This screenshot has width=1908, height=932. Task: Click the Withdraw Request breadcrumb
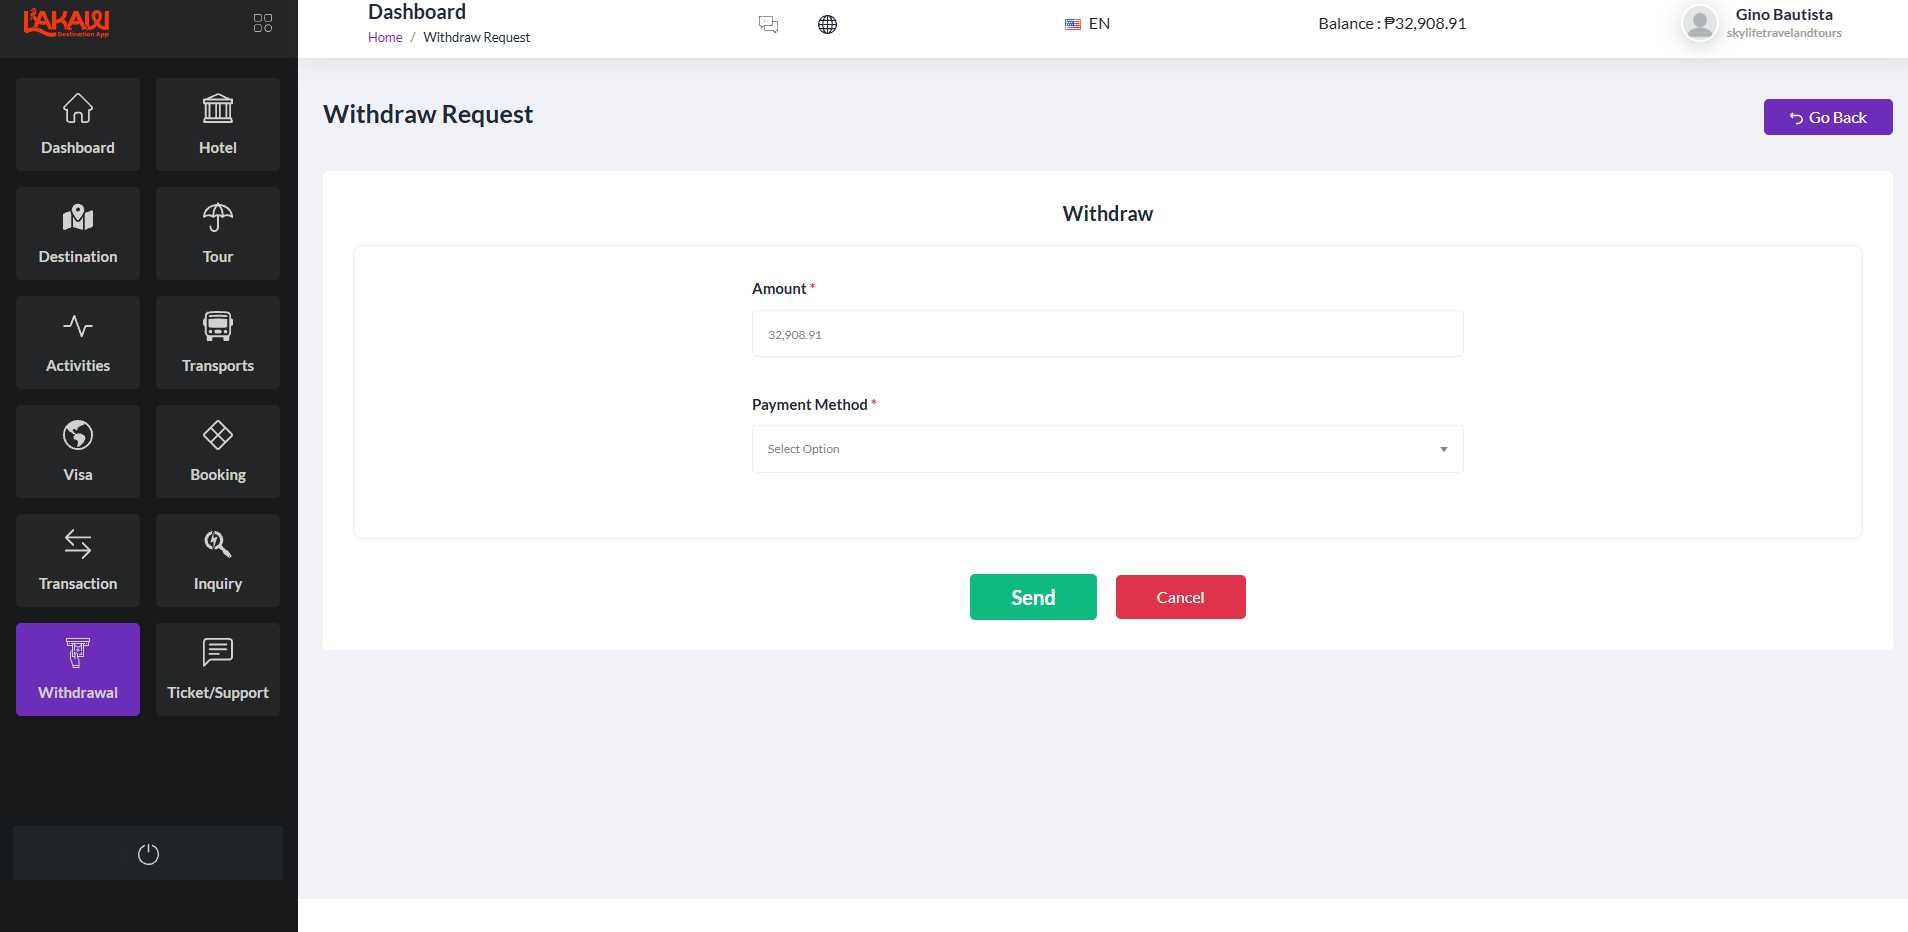point(477,37)
